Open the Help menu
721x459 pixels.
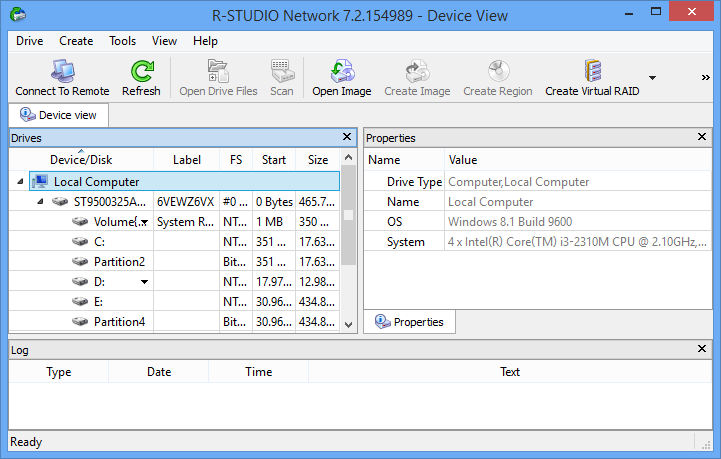pos(205,41)
